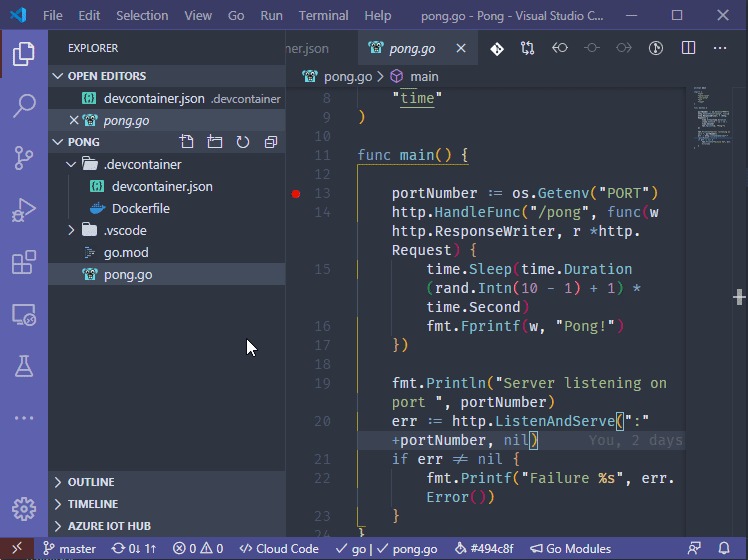The width and height of the screenshot is (748, 560).
Task: Open the Remote Explorer view
Action: (x=23, y=315)
